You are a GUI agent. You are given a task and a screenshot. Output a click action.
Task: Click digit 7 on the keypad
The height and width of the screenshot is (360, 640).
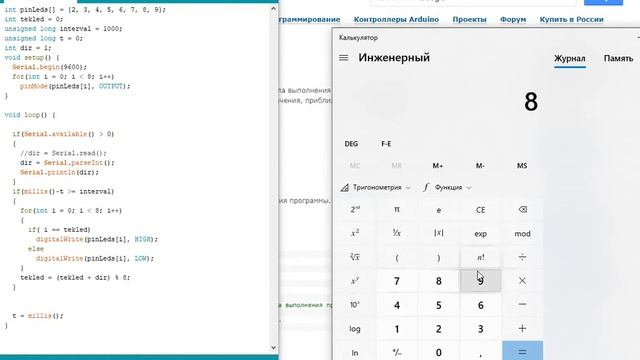(397, 281)
